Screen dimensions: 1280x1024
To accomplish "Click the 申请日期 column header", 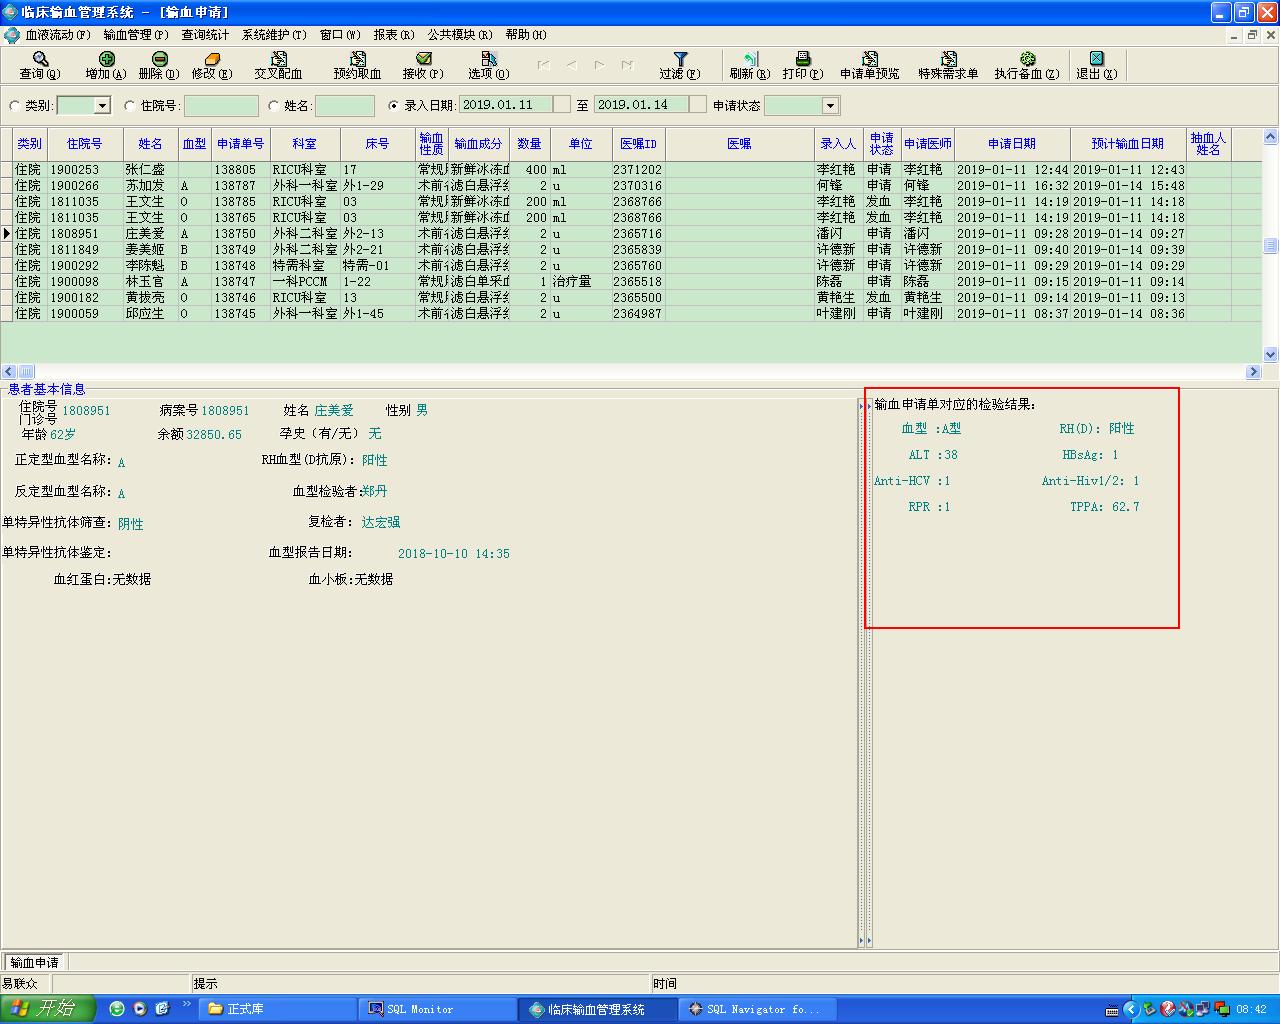I will [1011, 144].
